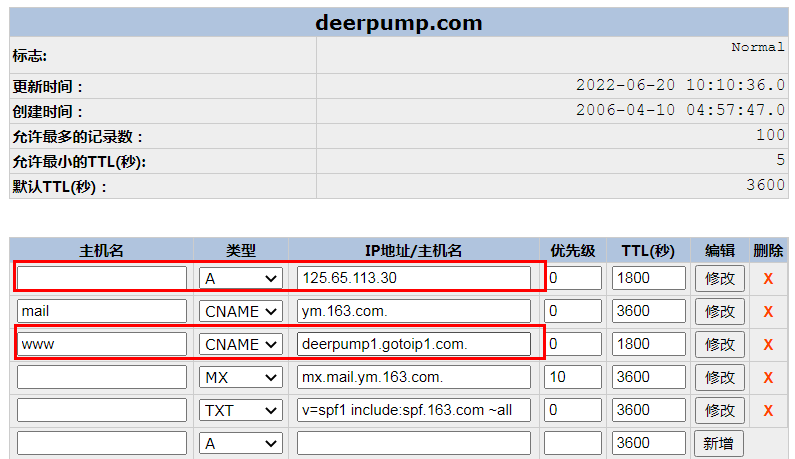The width and height of the screenshot is (795, 459).
Task: Change record type of www row
Action: (x=241, y=345)
